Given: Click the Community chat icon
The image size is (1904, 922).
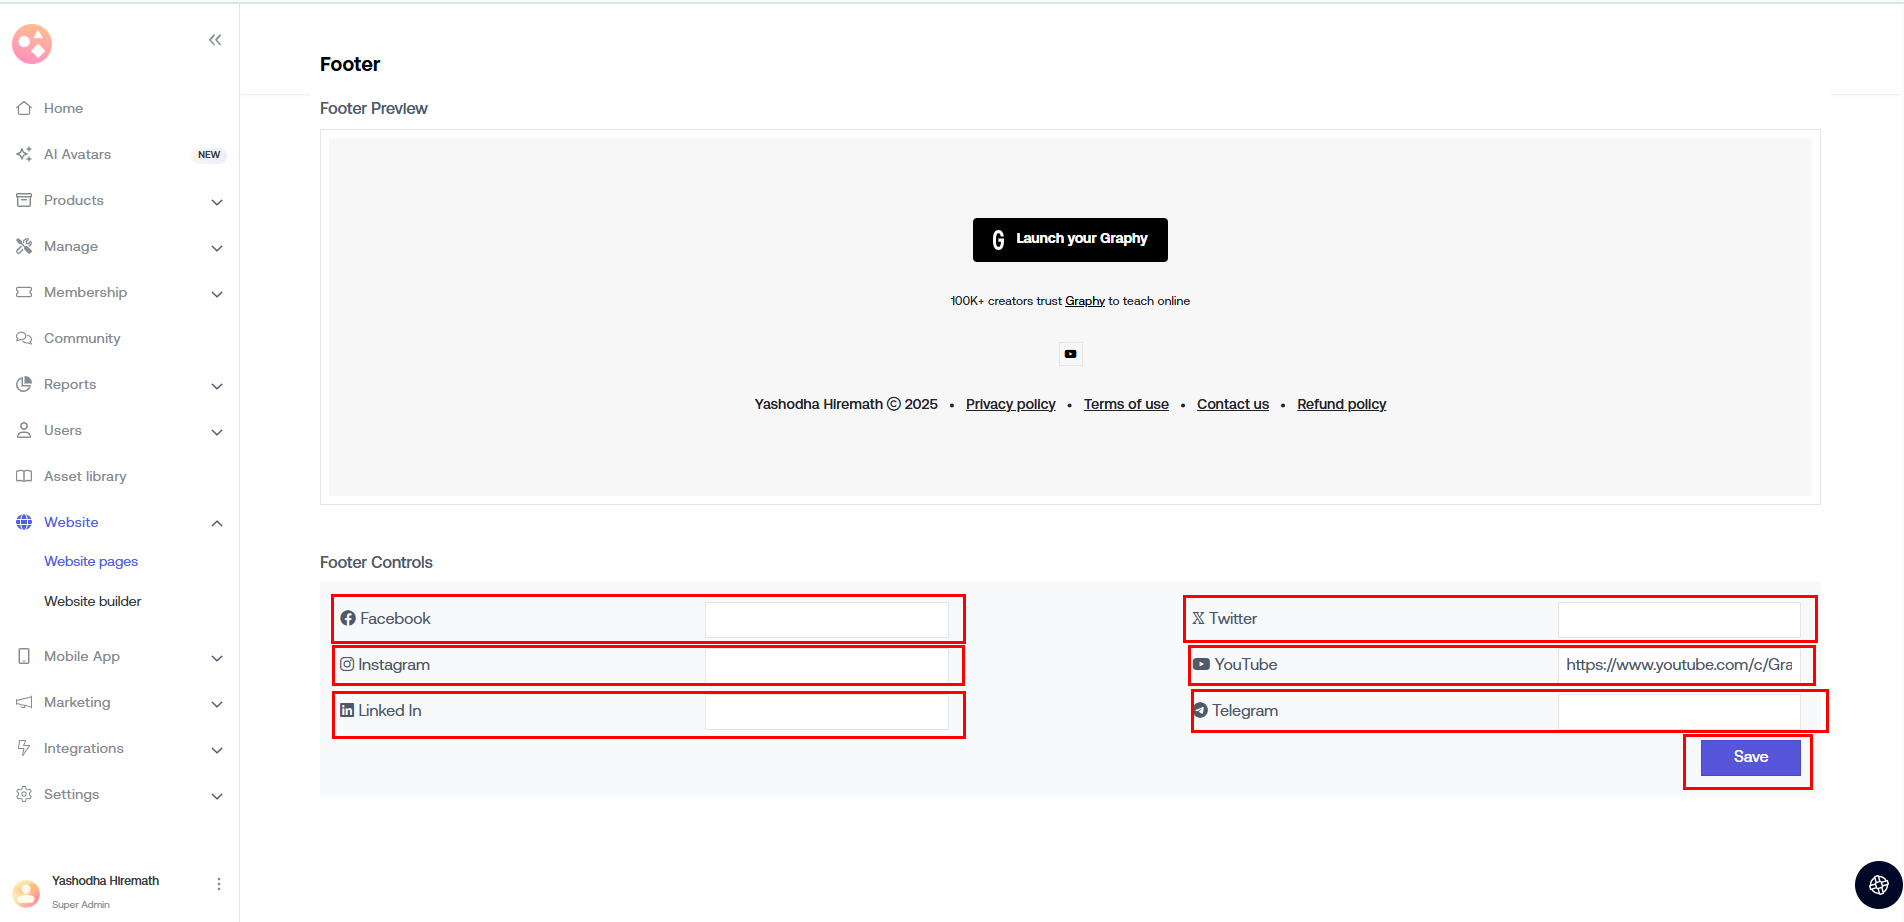Looking at the screenshot, I should [x=24, y=338].
